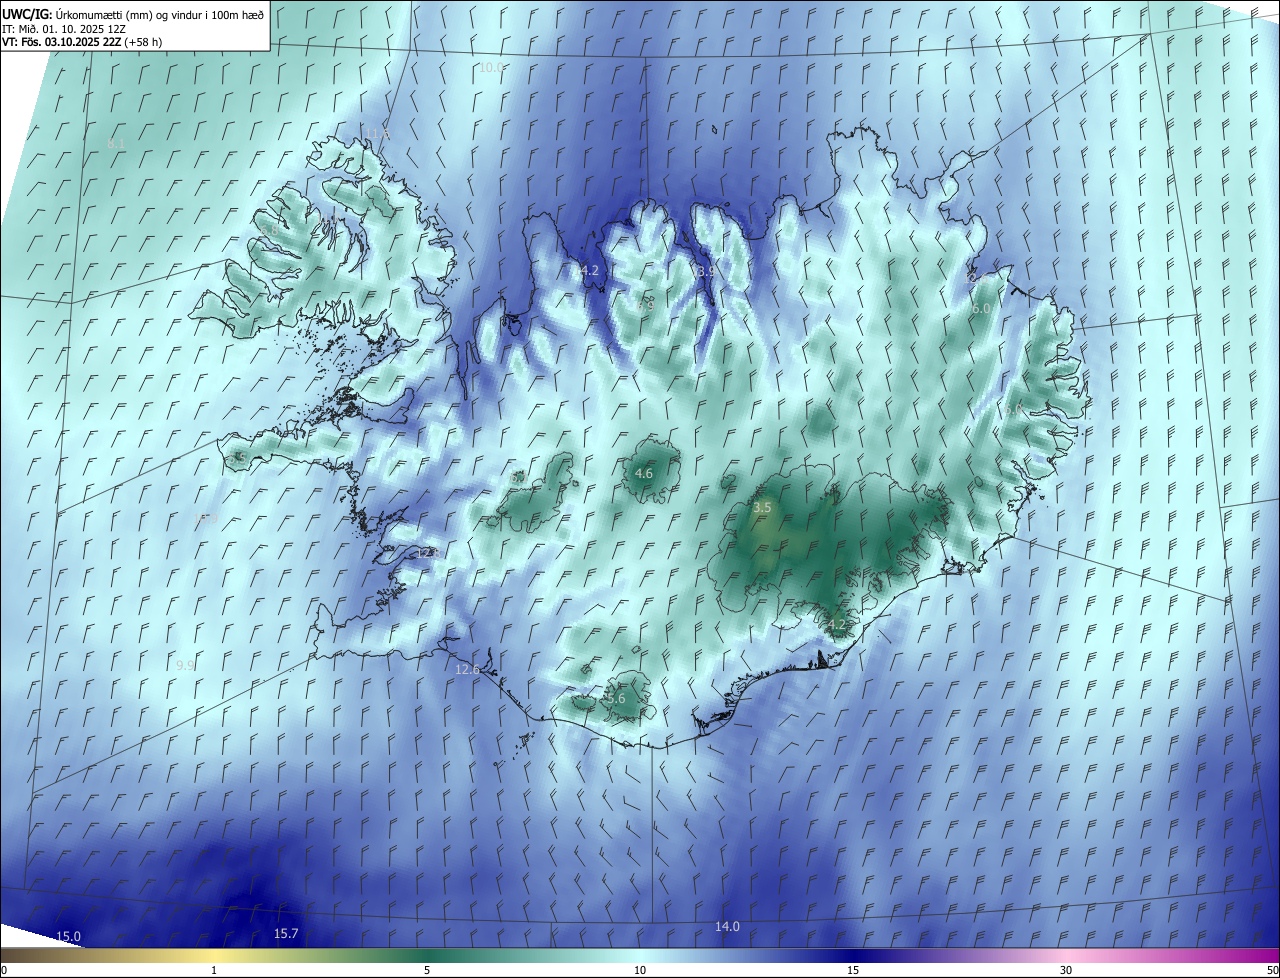Click the colorbar tick label 30
The image size is (1280, 978).
(x=1066, y=970)
